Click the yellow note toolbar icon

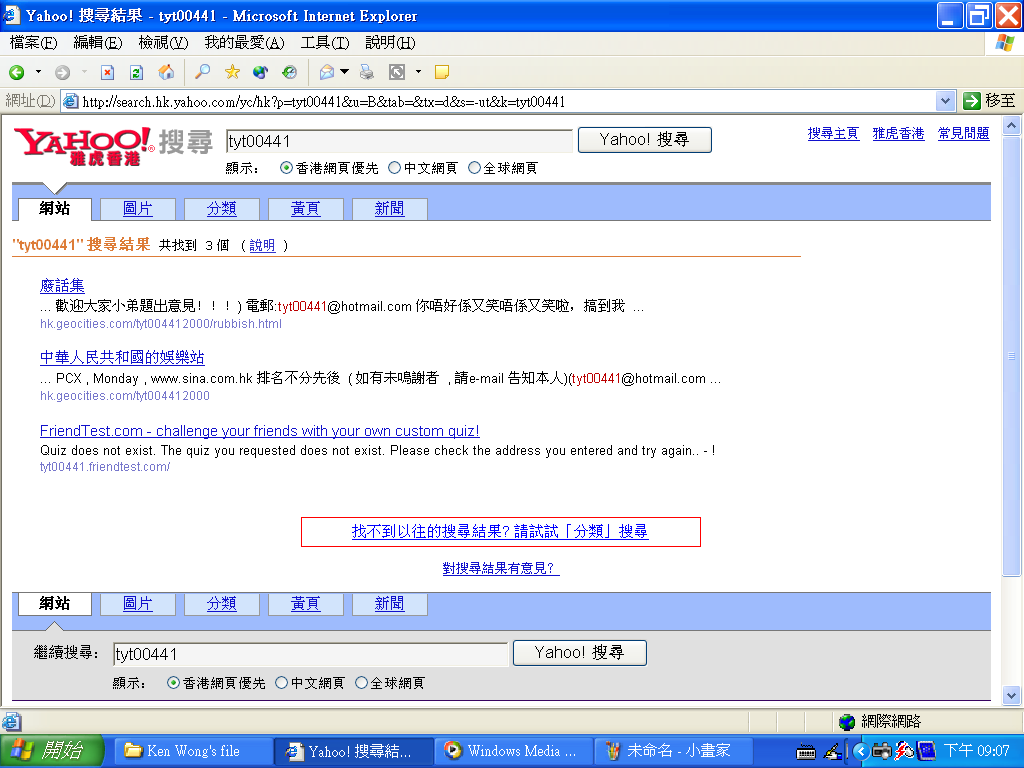(x=441, y=72)
